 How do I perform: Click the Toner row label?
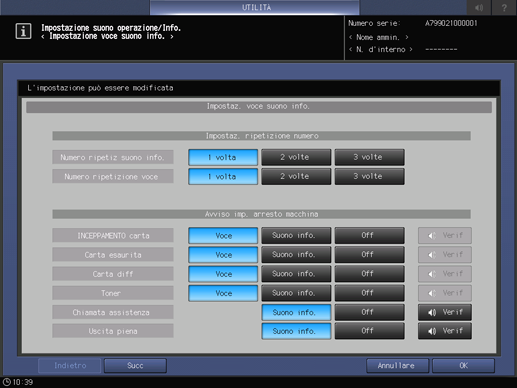point(113,293)
